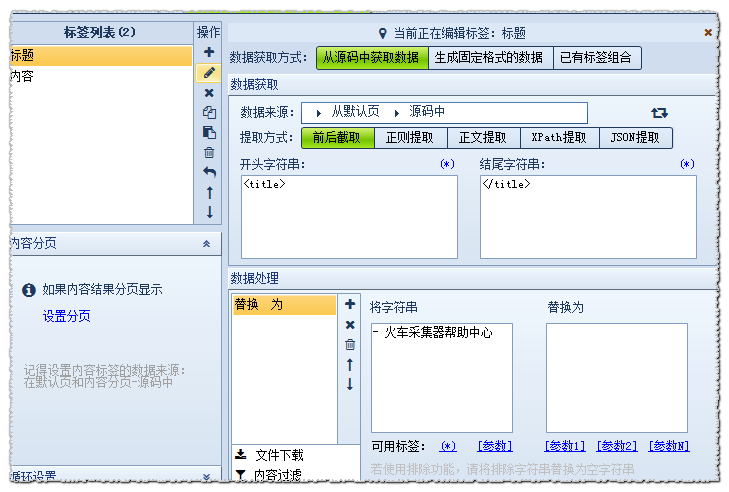Switch extraction method to 正则提取
This screenshot has width=729, height=492.
tap(410, 138)
